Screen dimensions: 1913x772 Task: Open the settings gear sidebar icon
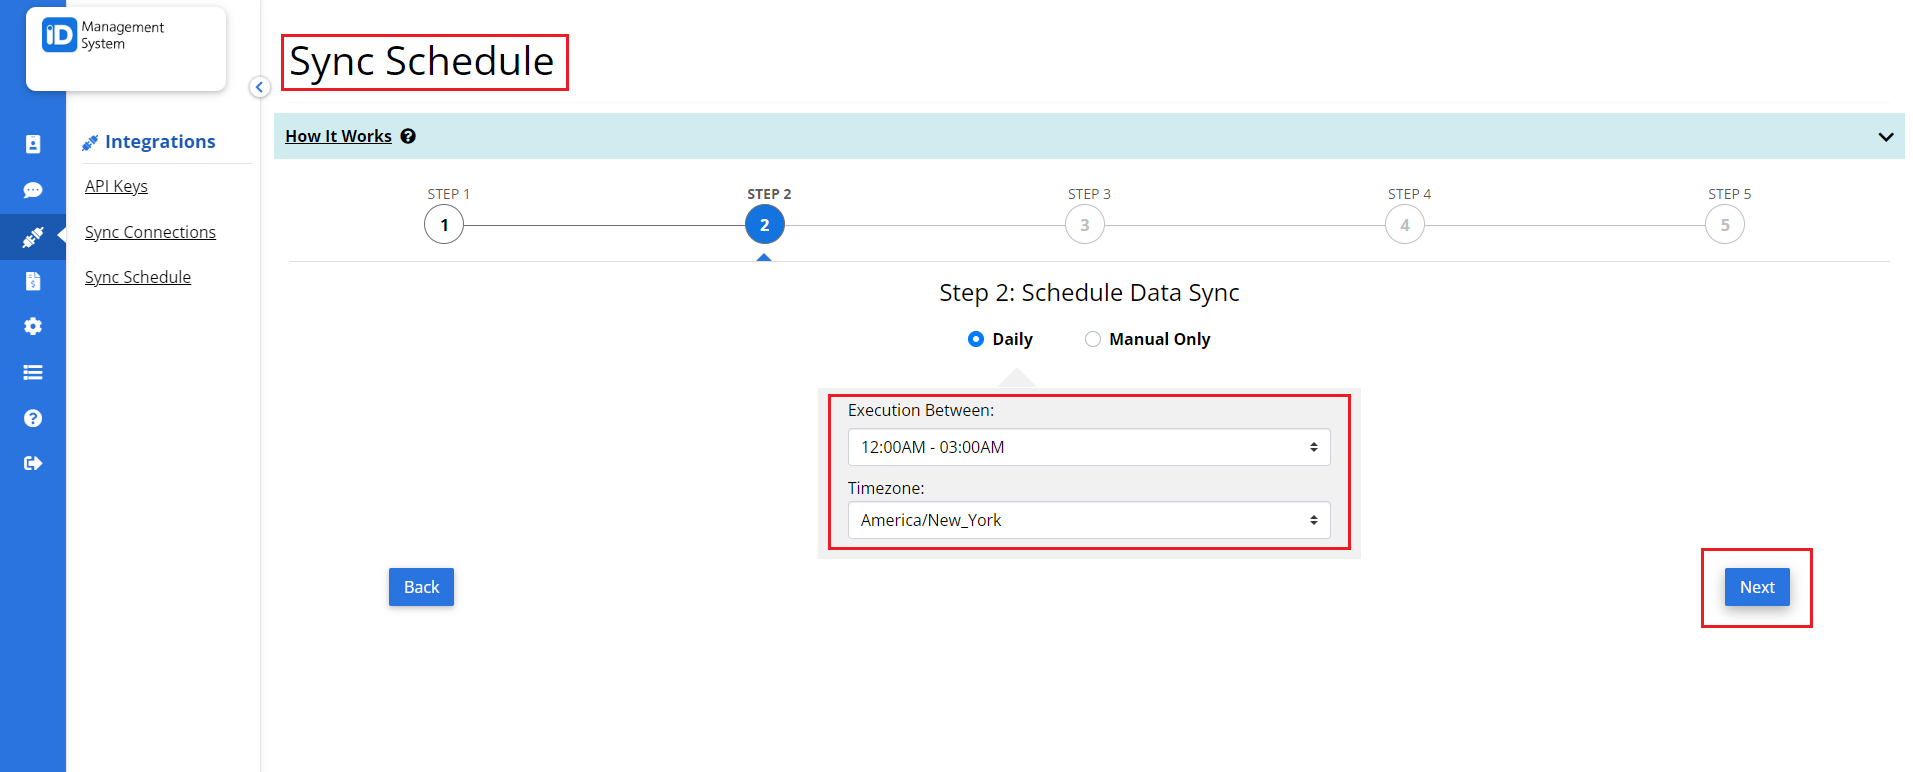(x=33, y=326)
